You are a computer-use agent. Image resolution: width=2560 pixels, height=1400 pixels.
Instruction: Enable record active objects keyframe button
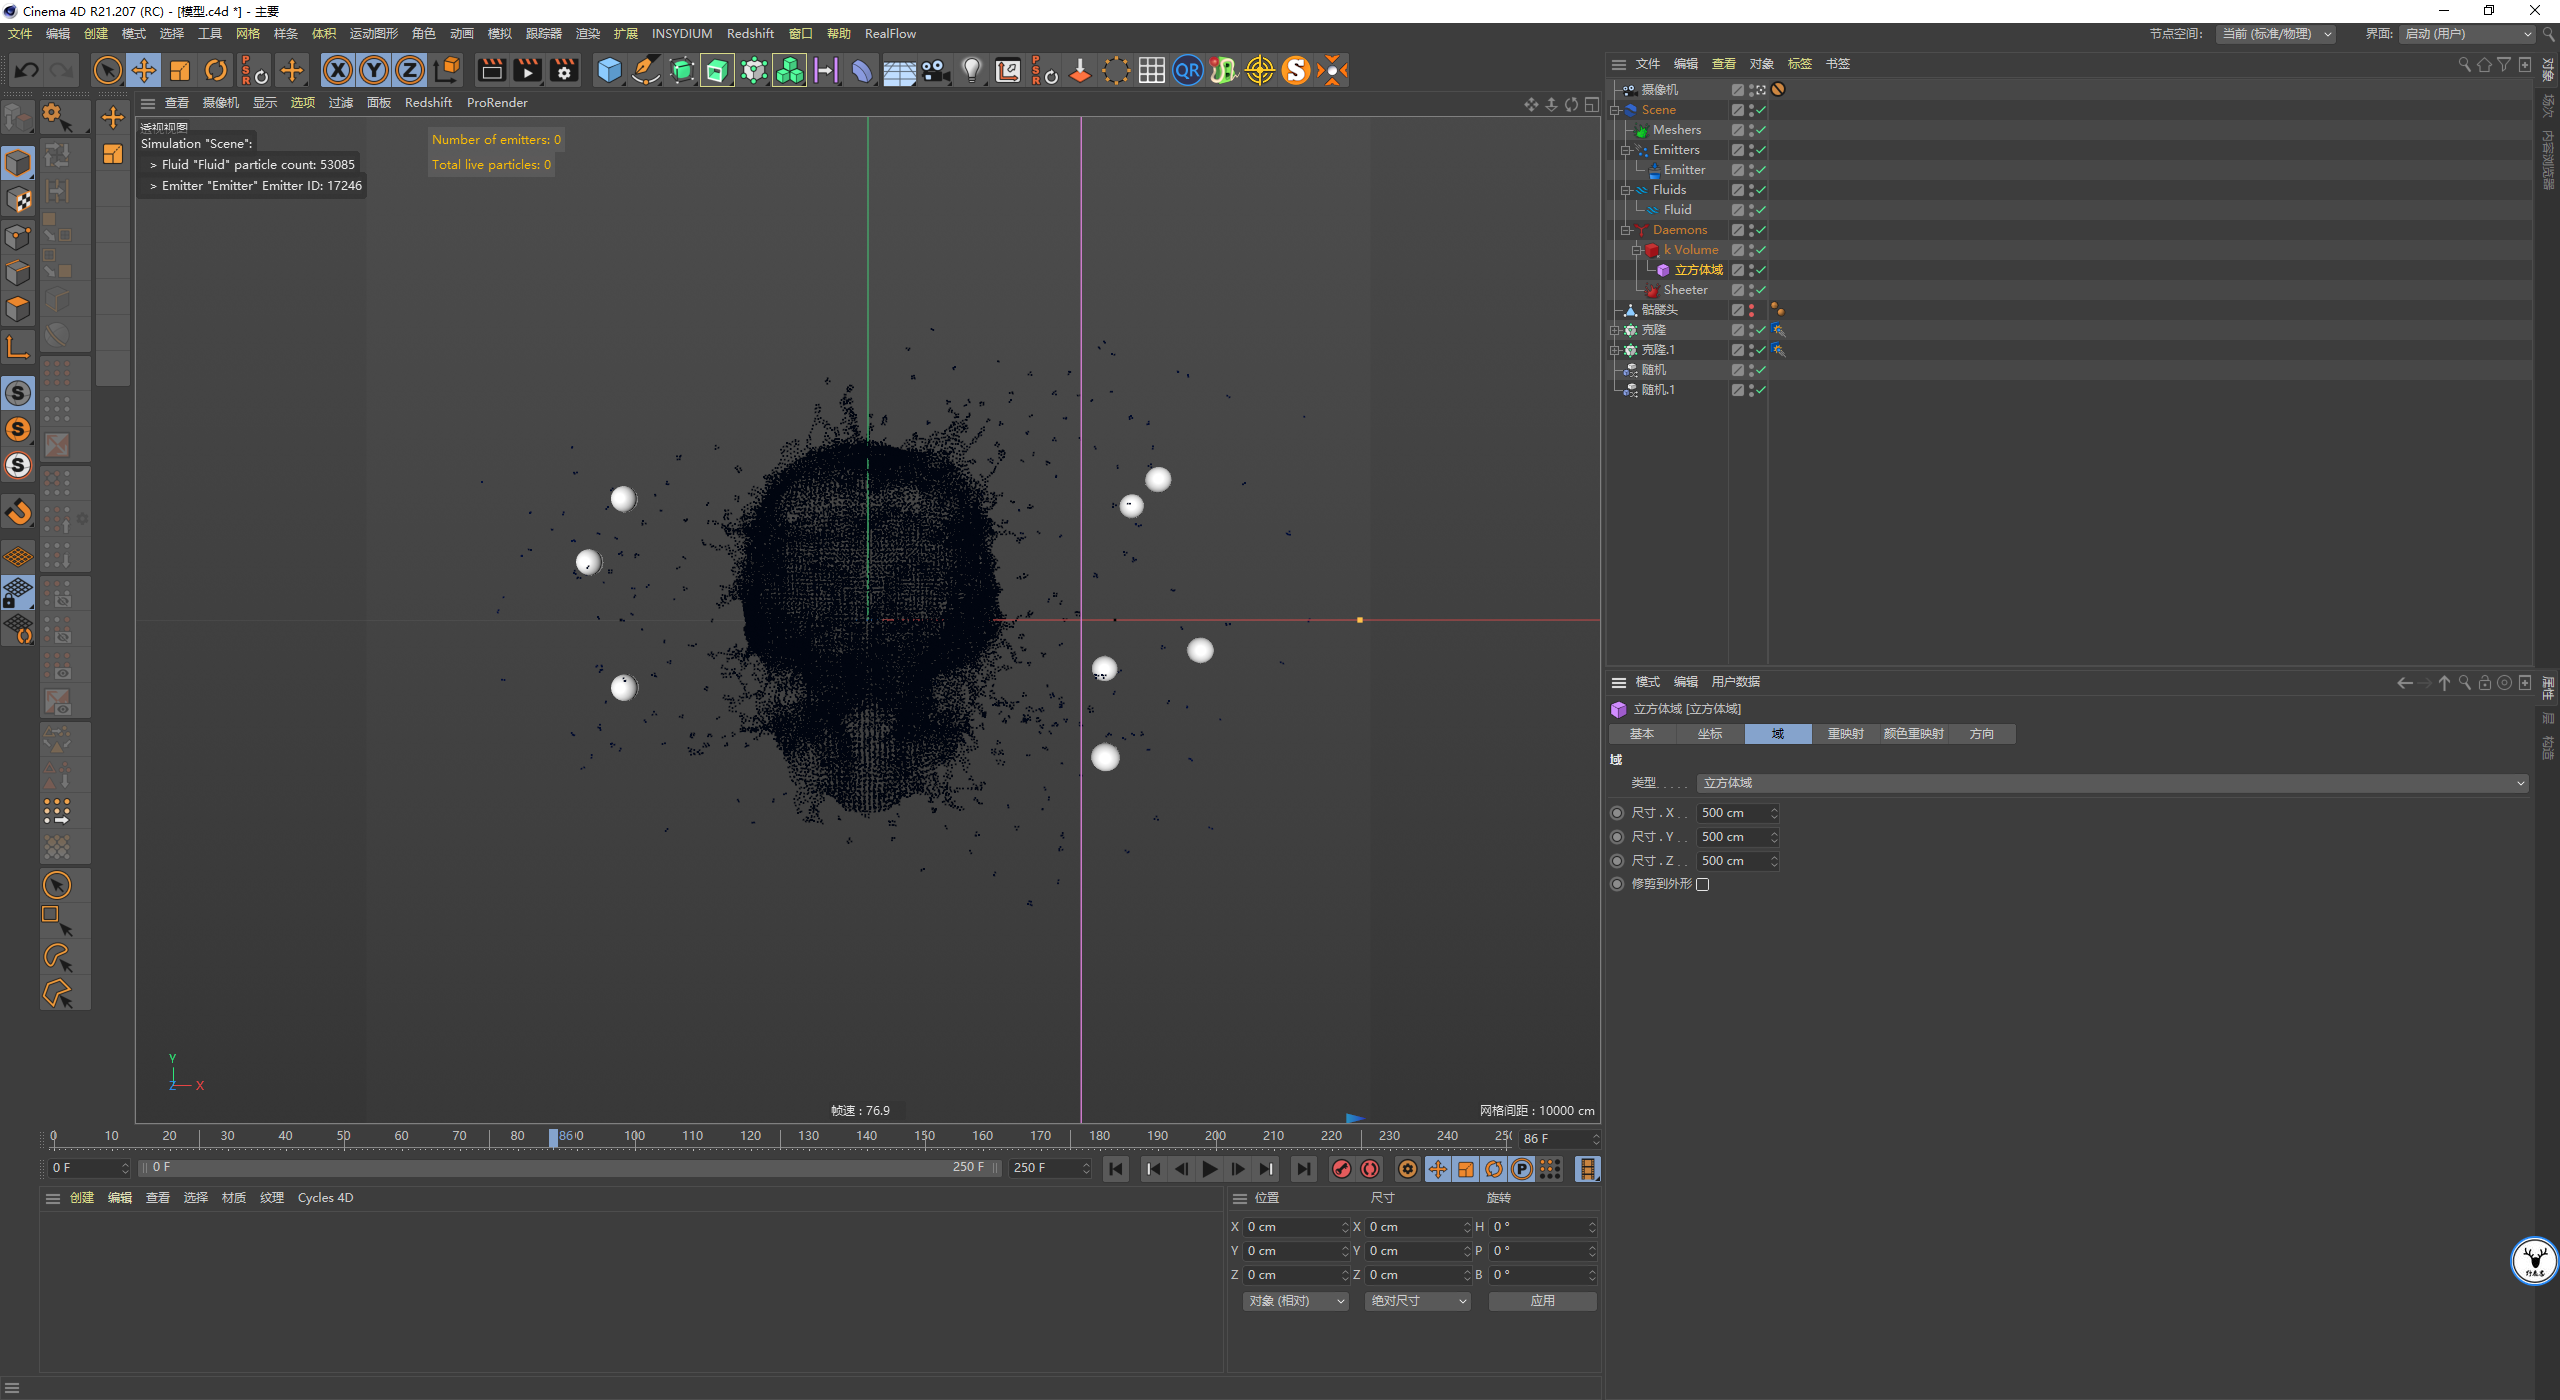(1342, 1169)
